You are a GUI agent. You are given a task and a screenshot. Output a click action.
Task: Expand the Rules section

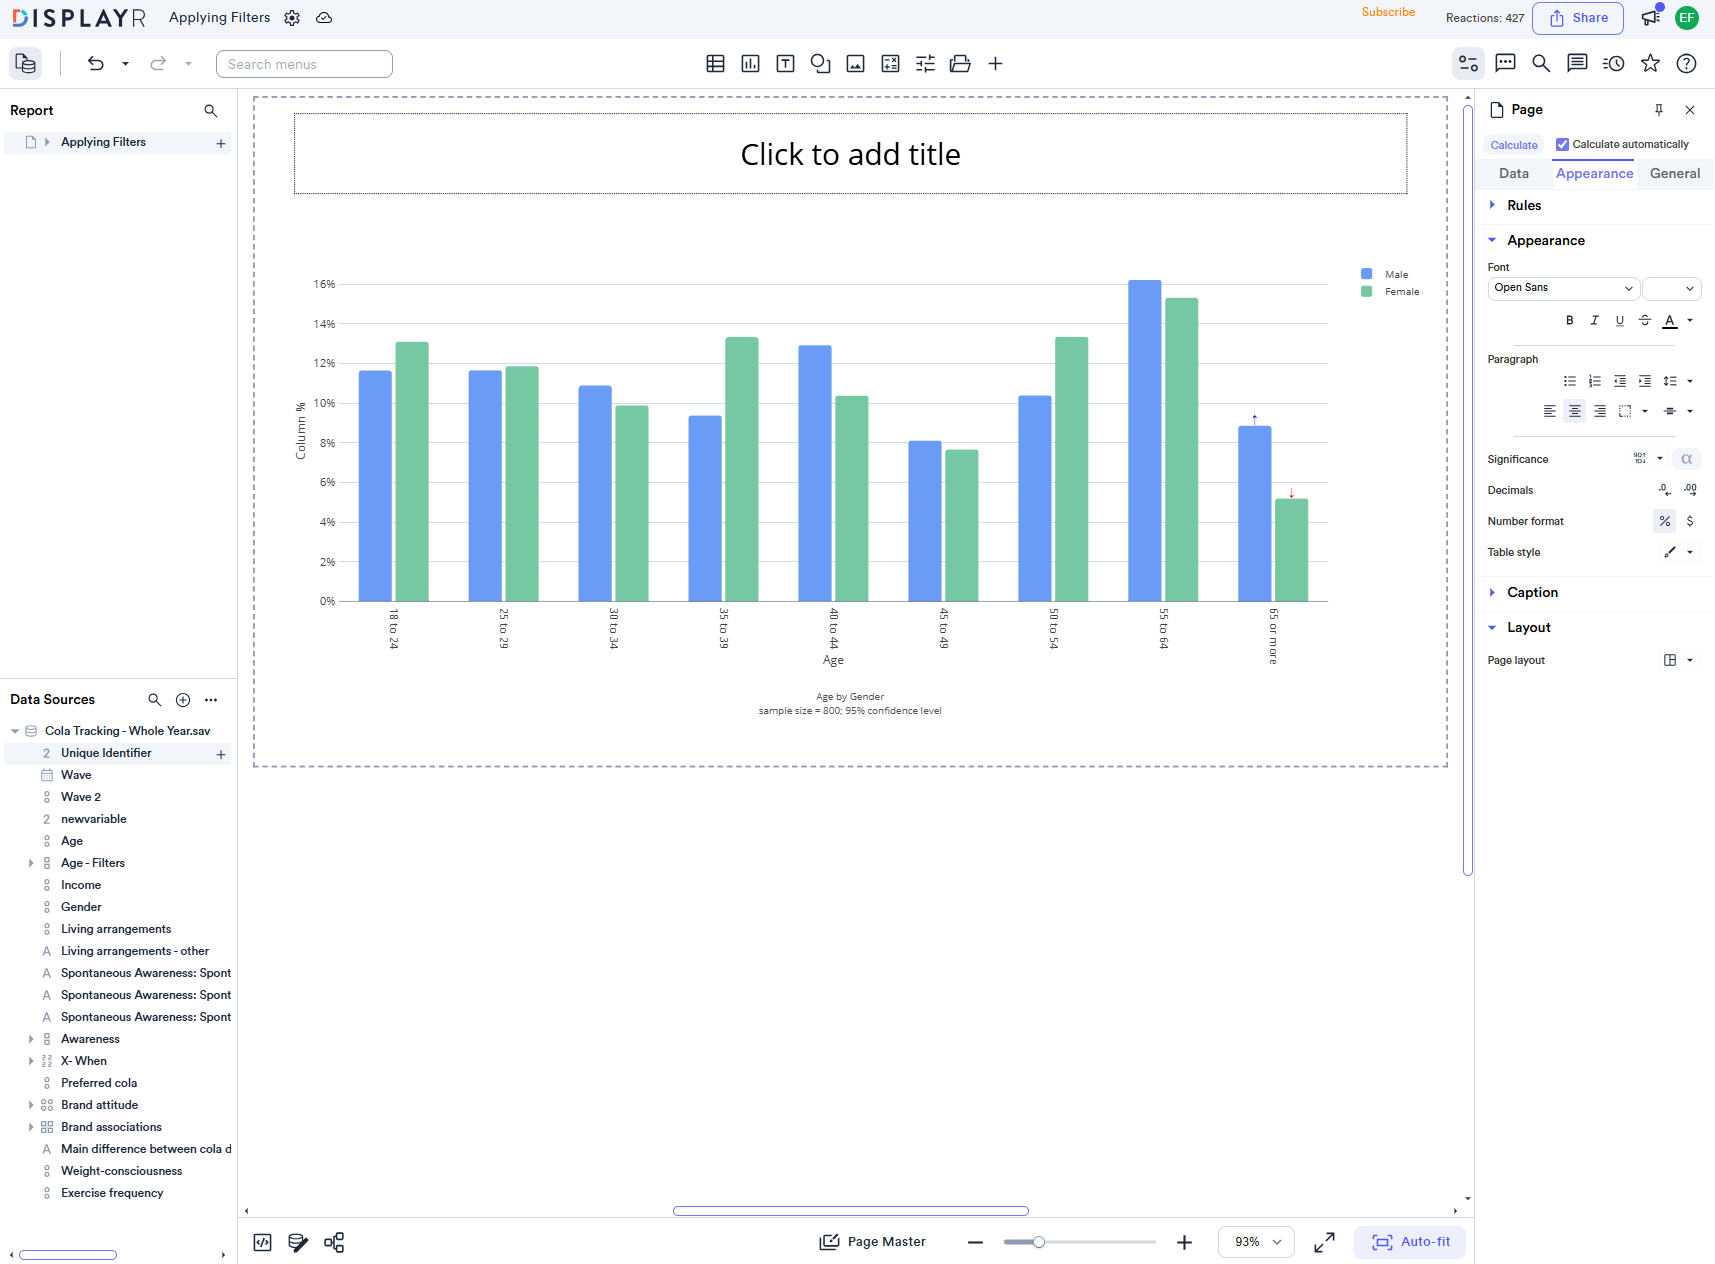[x=1523, y=205]
